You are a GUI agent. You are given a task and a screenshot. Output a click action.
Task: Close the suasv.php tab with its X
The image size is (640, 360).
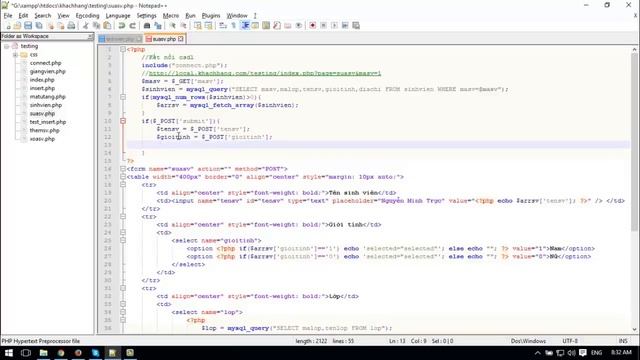tap(180, 39)
